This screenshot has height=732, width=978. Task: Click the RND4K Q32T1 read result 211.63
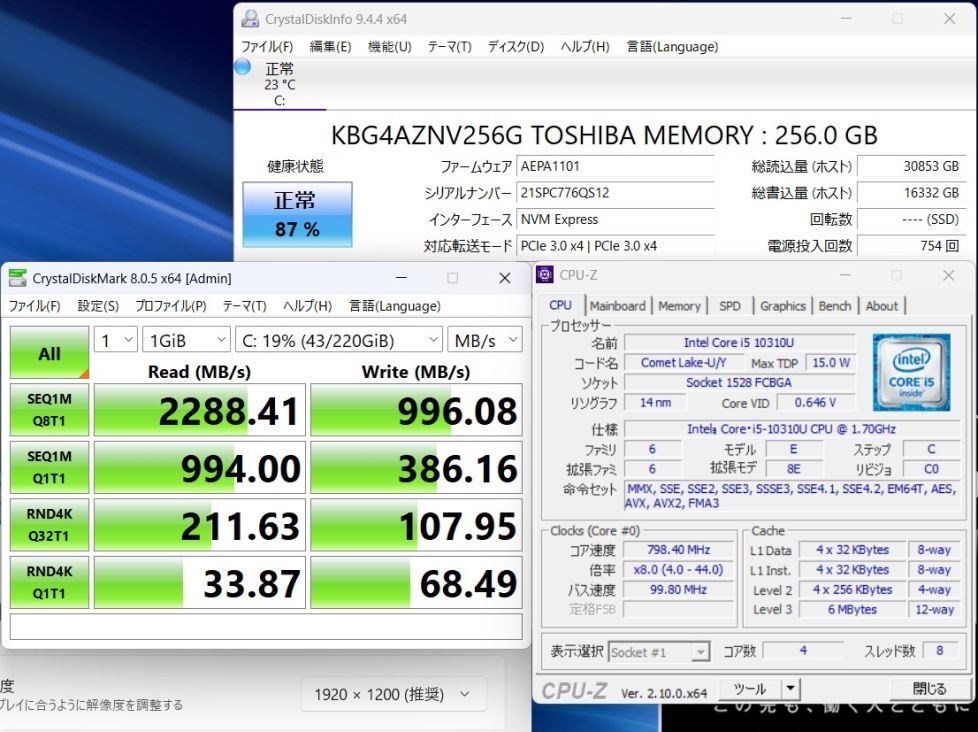click(200, 525)
